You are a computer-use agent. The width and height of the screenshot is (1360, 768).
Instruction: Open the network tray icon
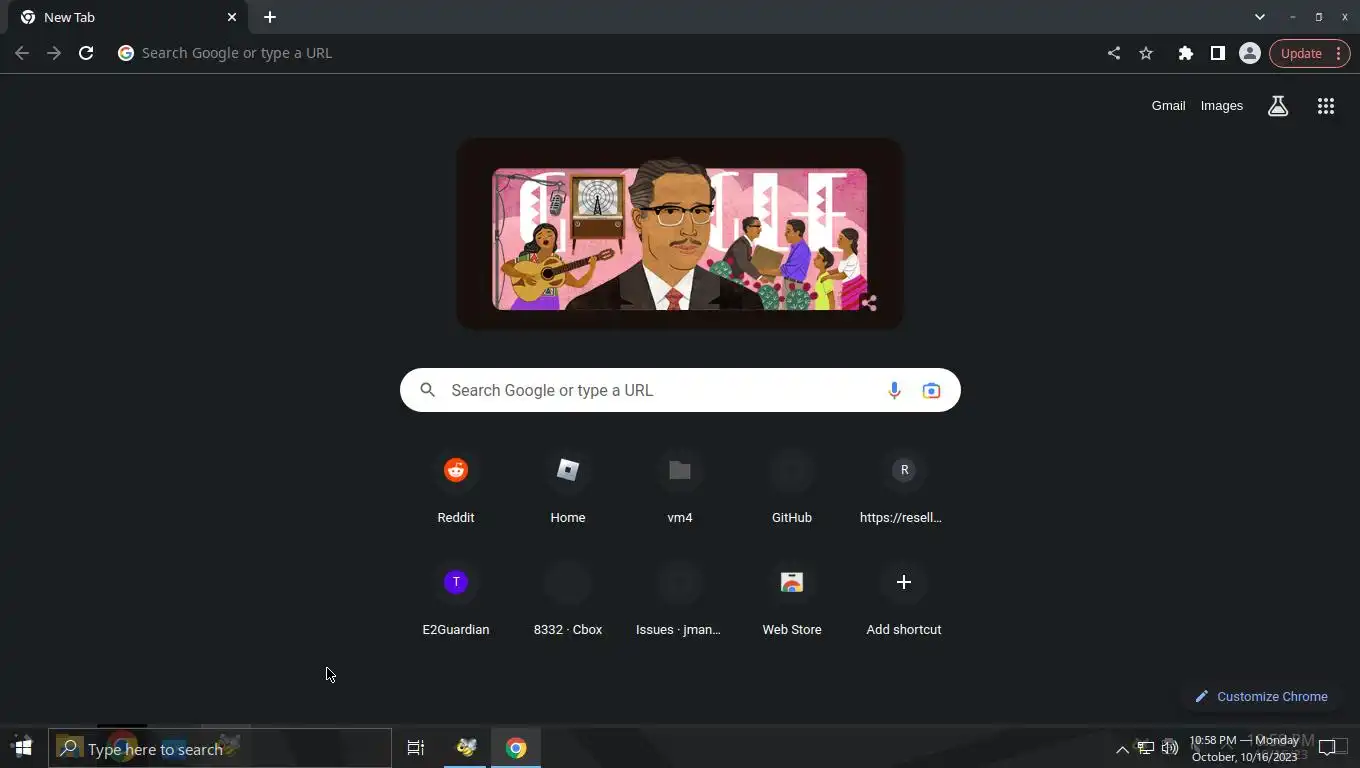[x=1146, y=748]
